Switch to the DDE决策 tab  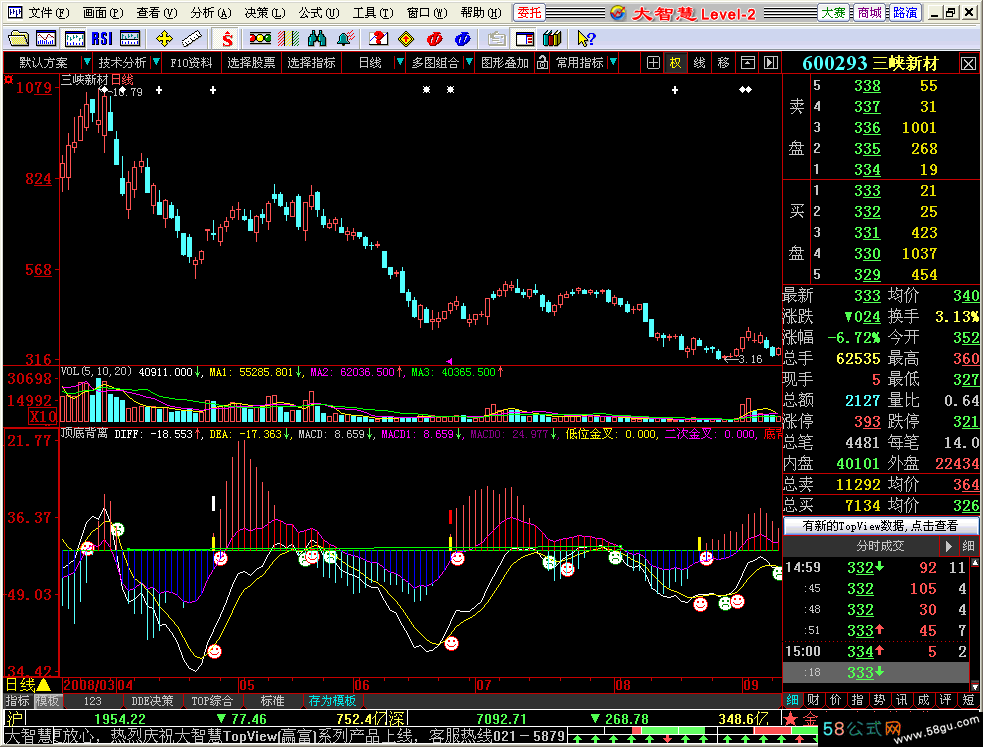pyautogui.click(x=152, y=701)
